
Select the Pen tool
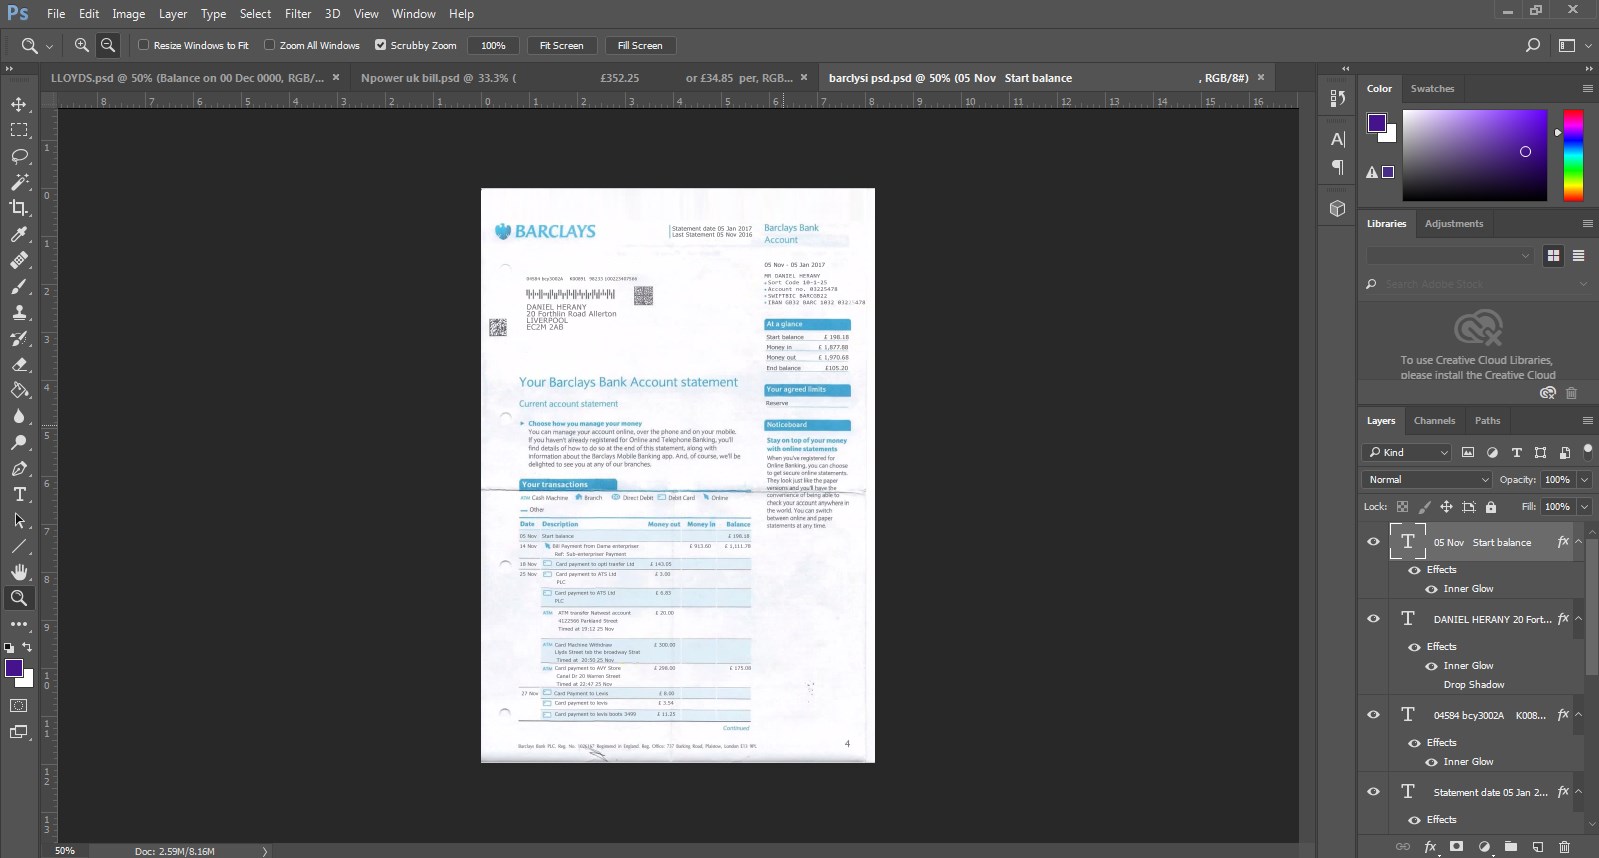click(19, 468)
